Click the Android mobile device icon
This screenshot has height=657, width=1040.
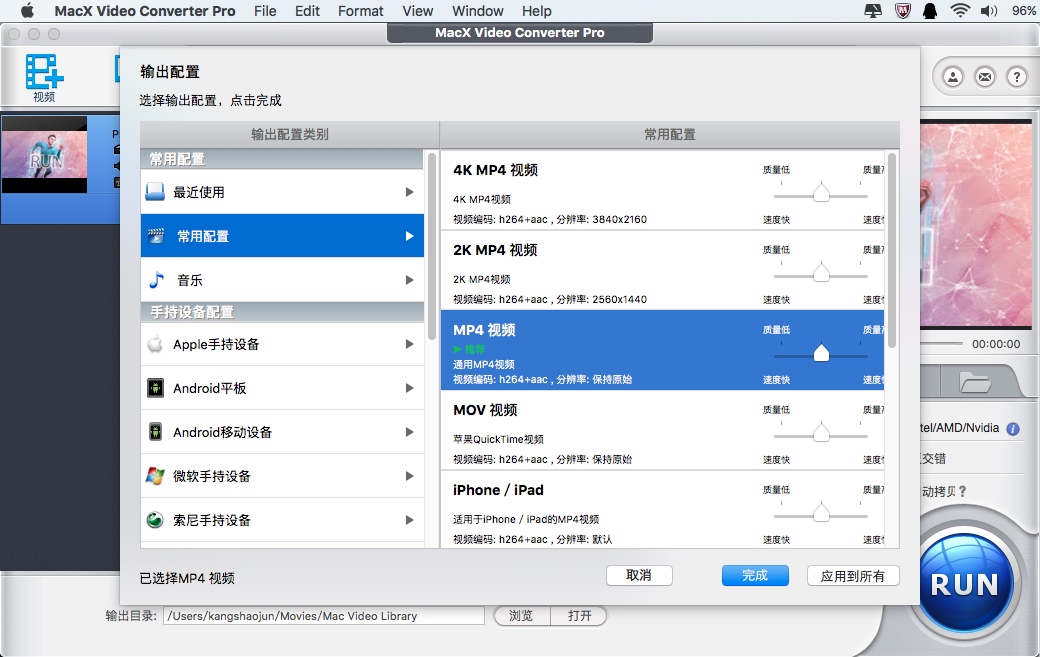click(x=155, y=432)
